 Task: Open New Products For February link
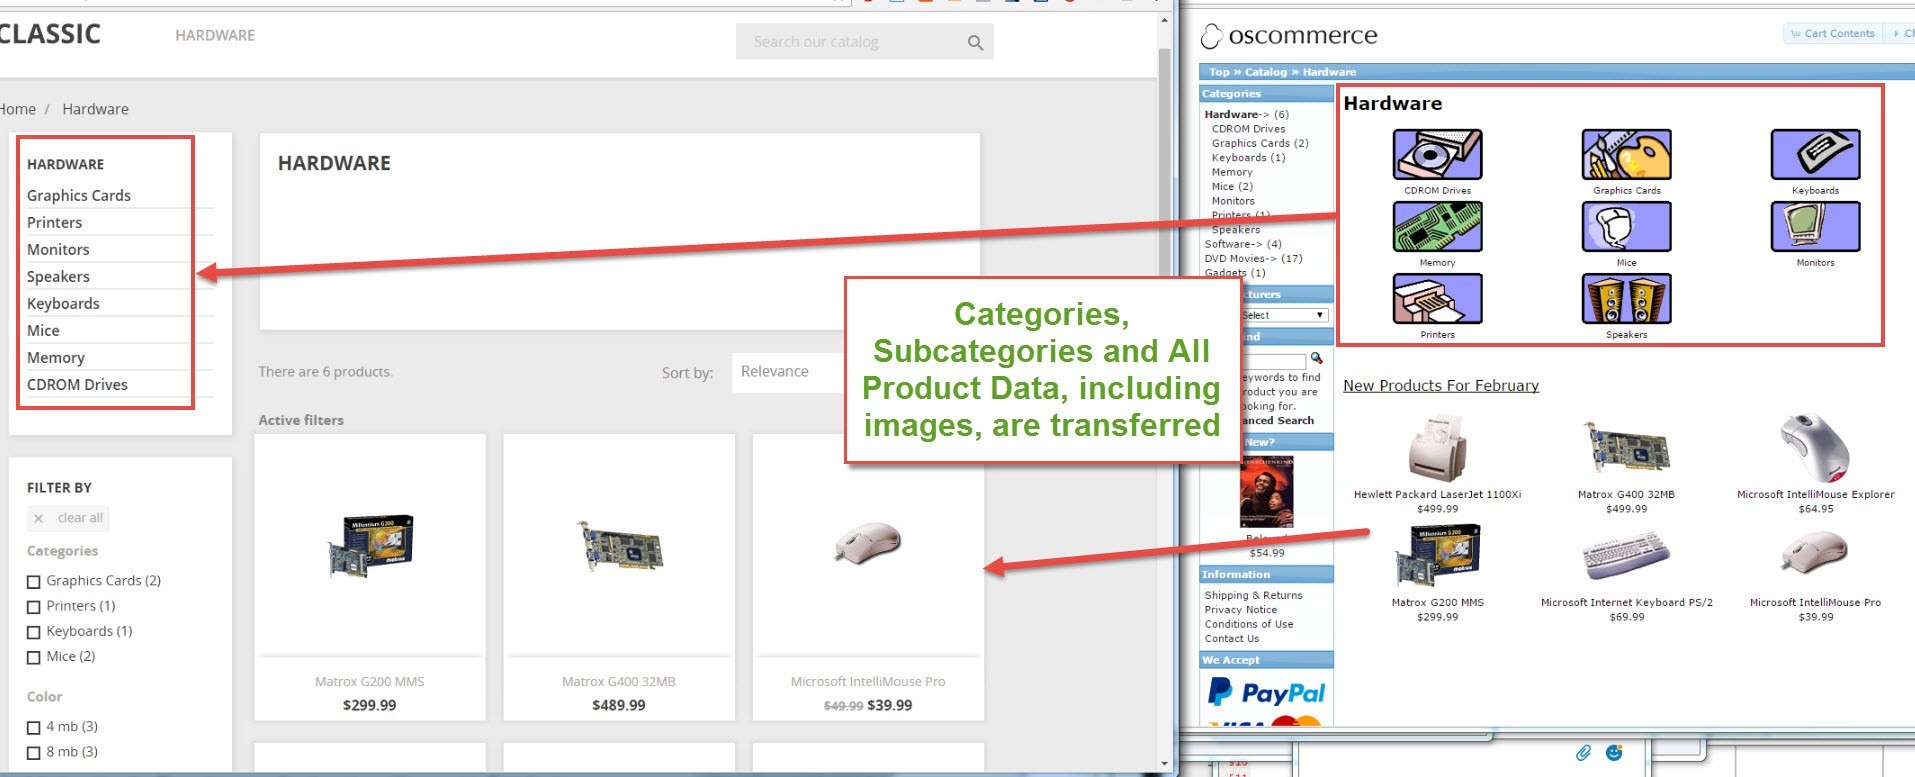point(1441,385)
